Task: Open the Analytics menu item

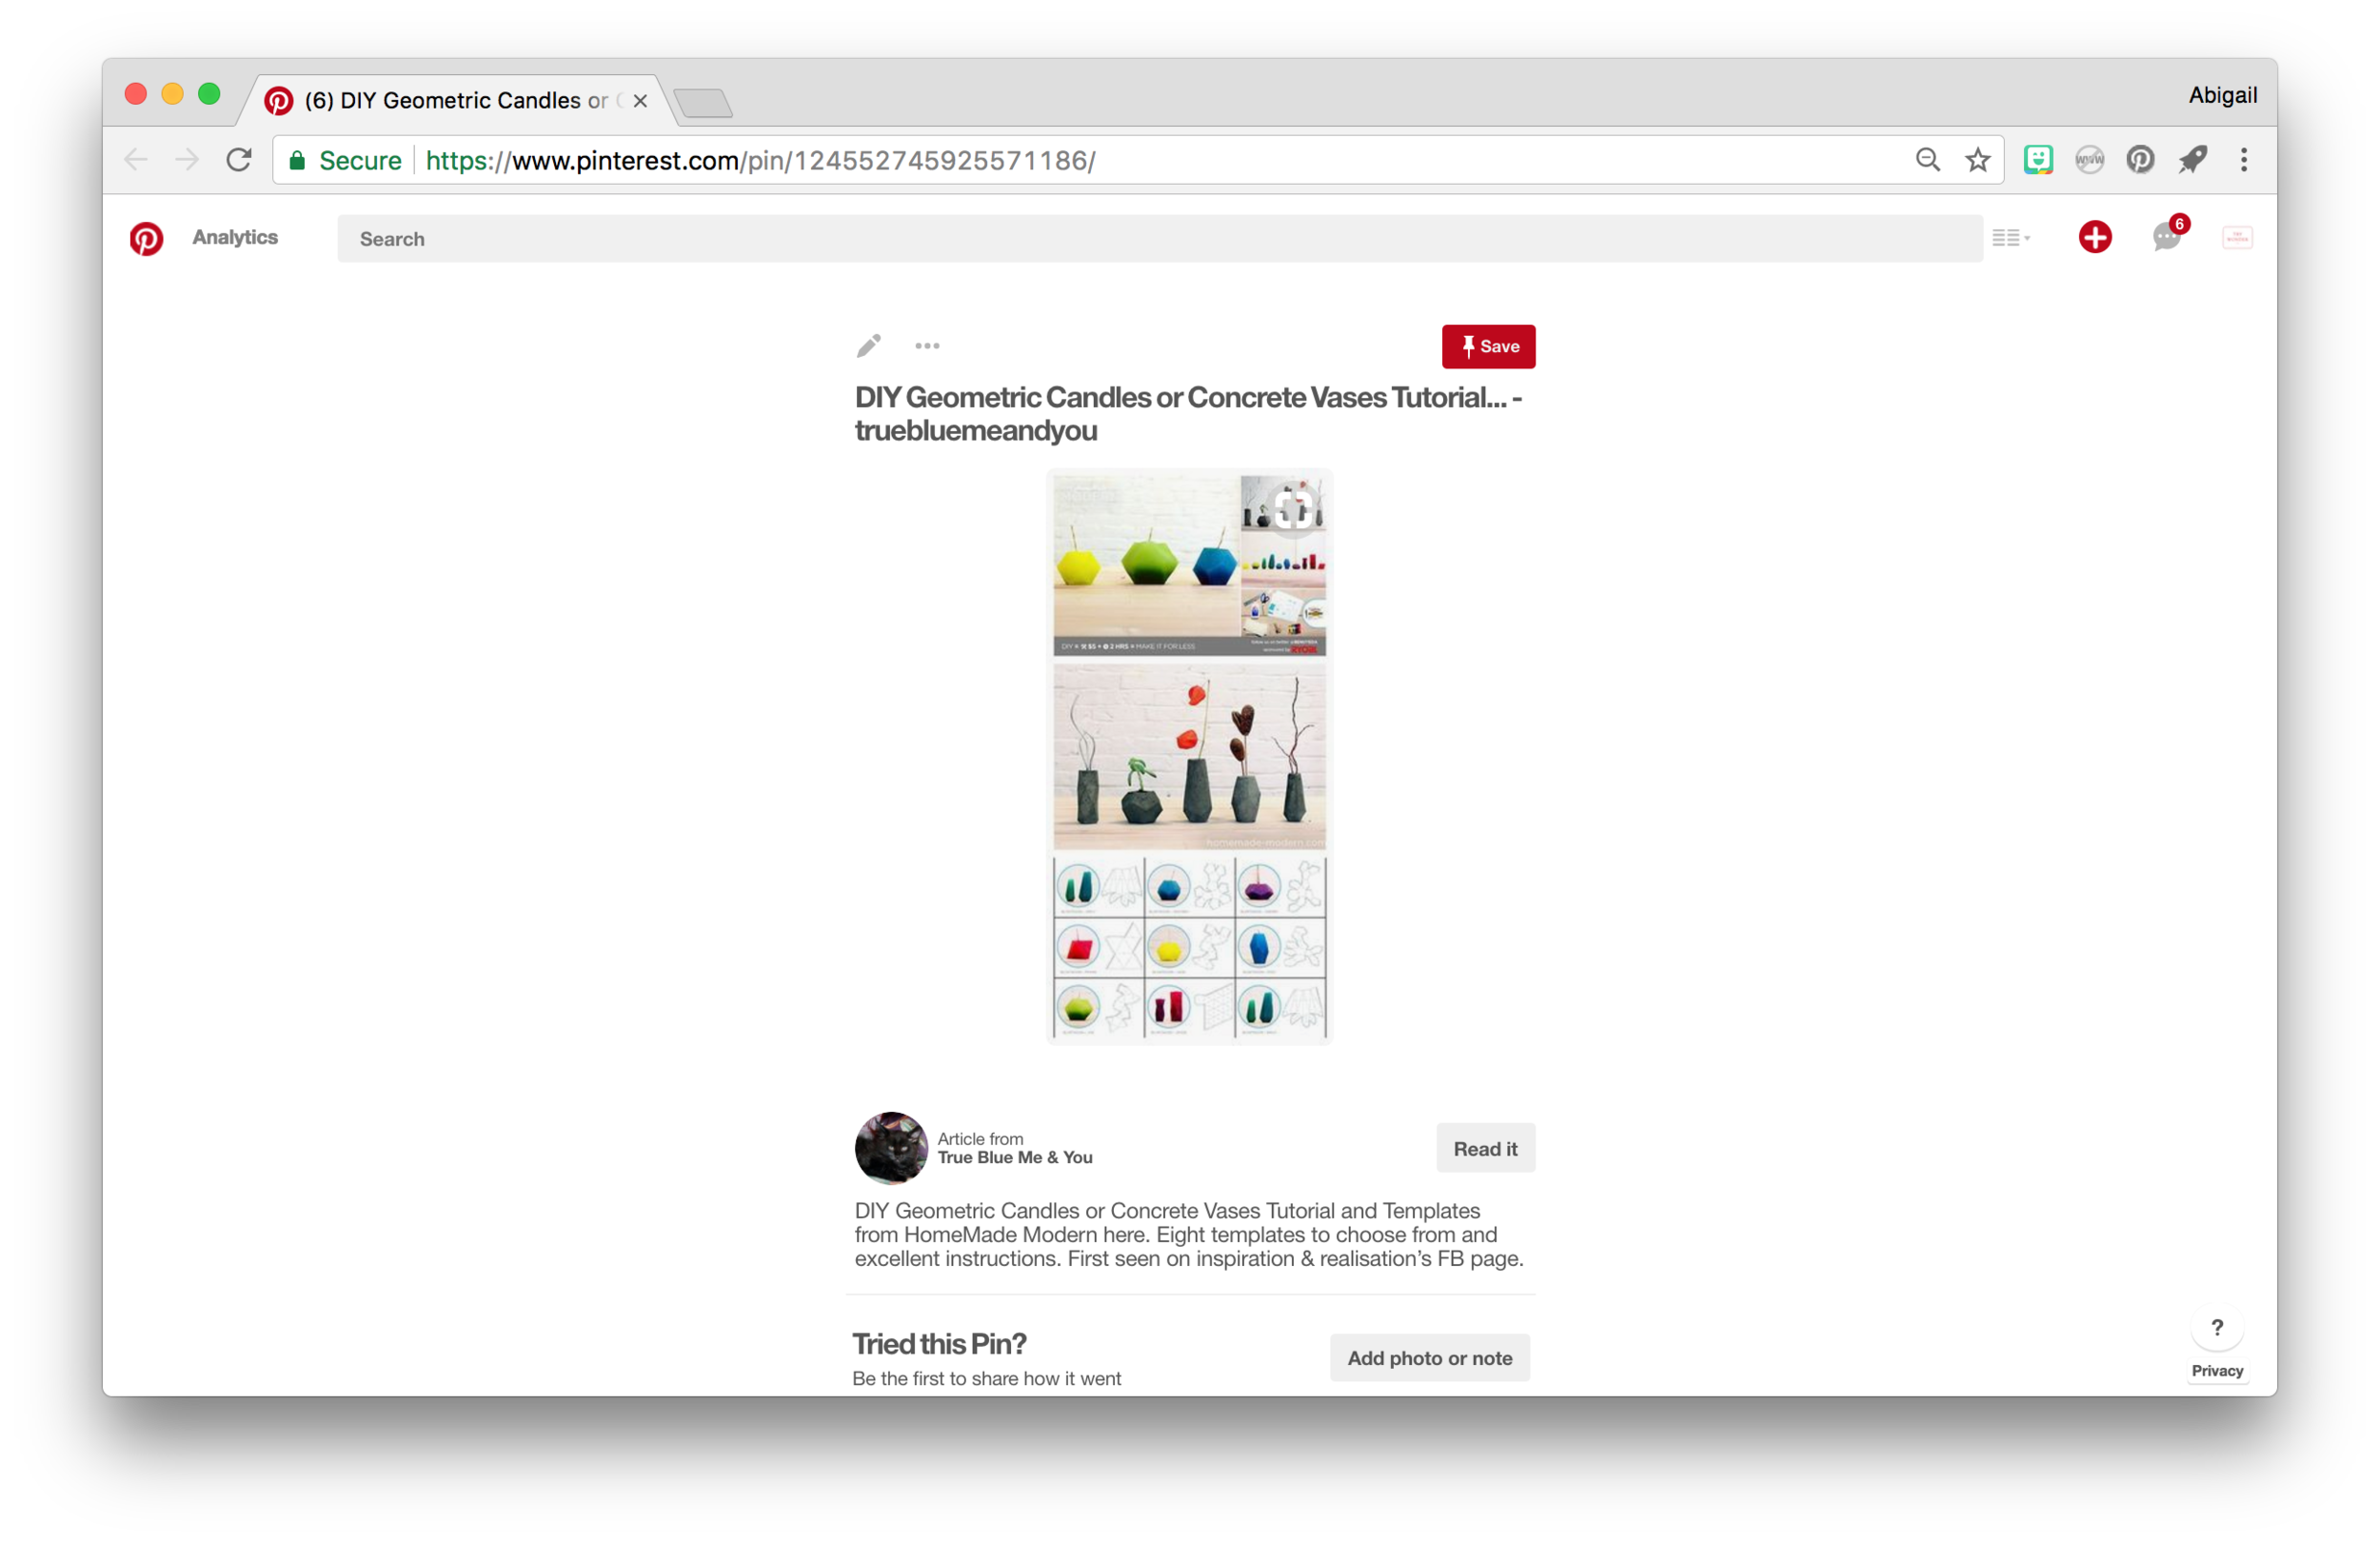Action: pyautogui.click(x=235, y=237)
